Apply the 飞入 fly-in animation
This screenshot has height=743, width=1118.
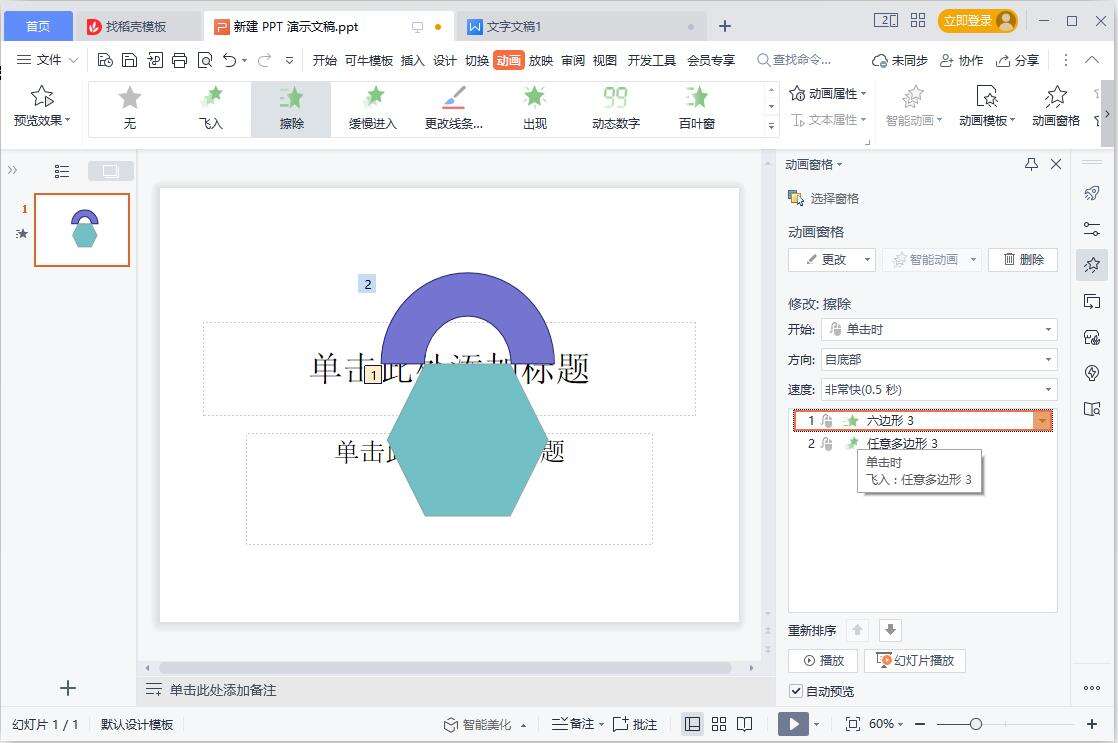point(210,108)
